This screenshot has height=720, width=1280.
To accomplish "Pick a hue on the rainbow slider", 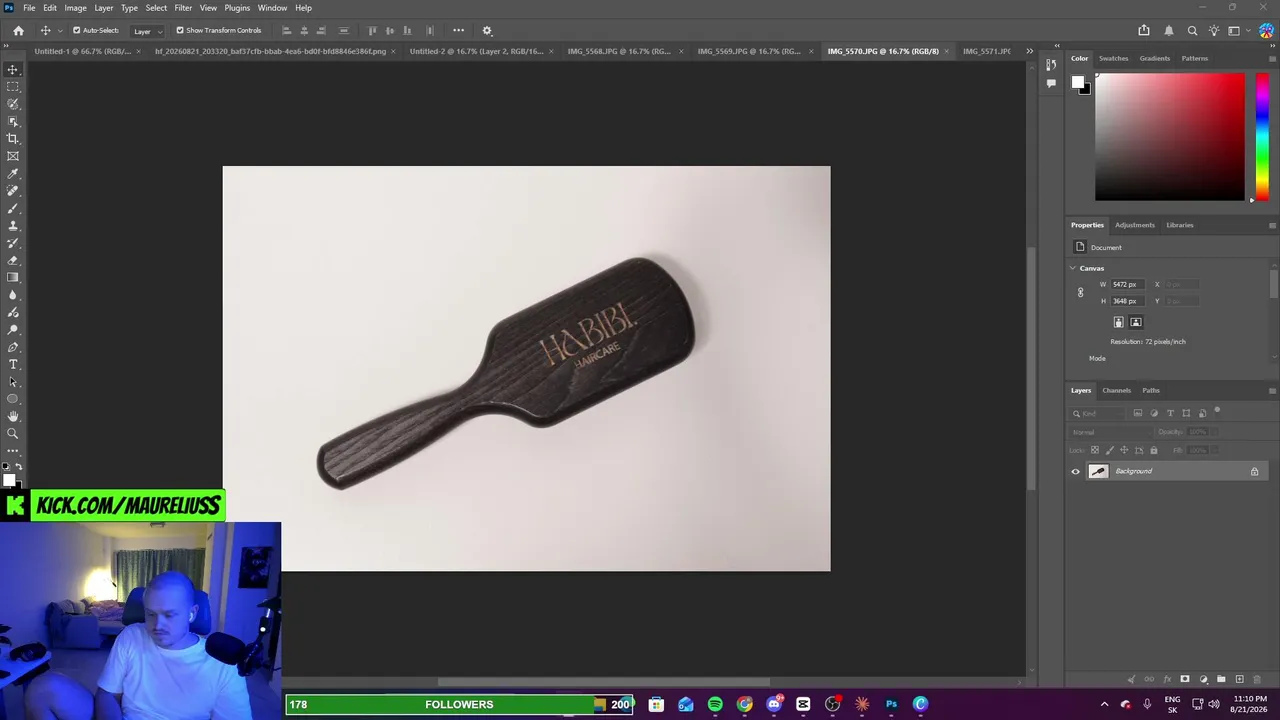I will pyautogui.click(x=1262, y=136).
